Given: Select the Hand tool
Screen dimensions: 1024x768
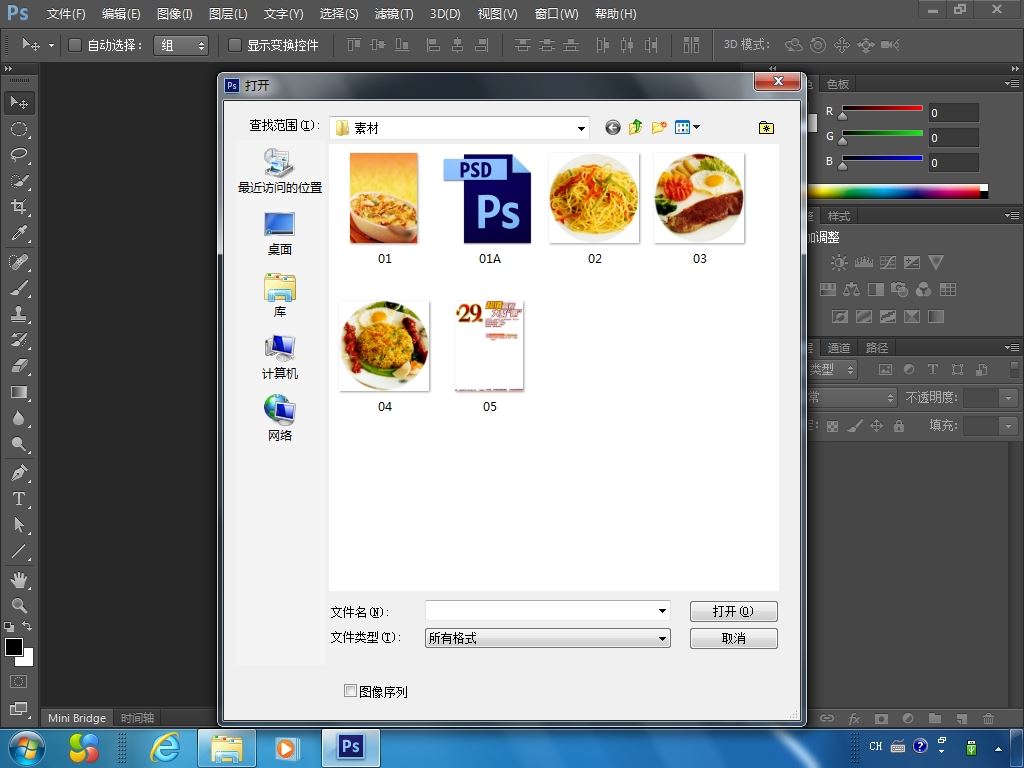Looking at the screenshot, I should pos(19,579).
